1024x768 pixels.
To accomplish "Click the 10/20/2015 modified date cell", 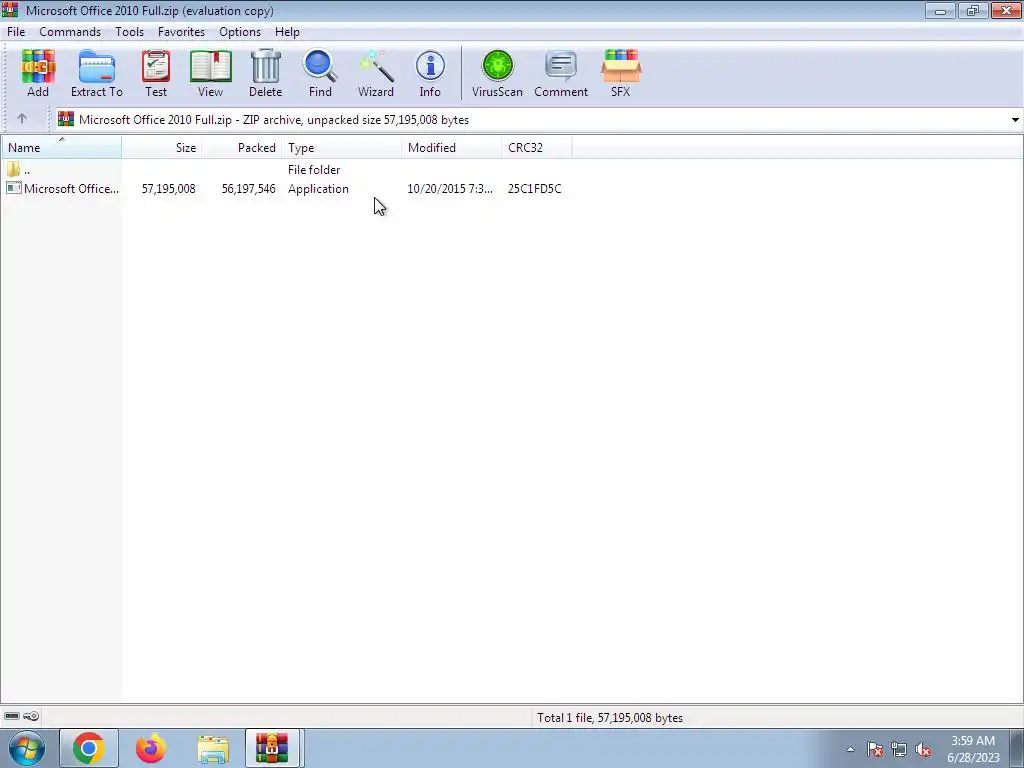I will click(450, 189).
